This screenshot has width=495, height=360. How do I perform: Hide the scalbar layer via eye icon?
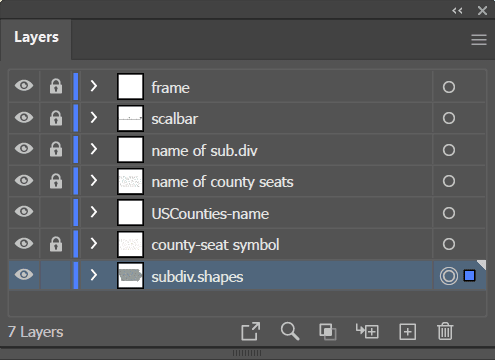[x=24, y=117]
